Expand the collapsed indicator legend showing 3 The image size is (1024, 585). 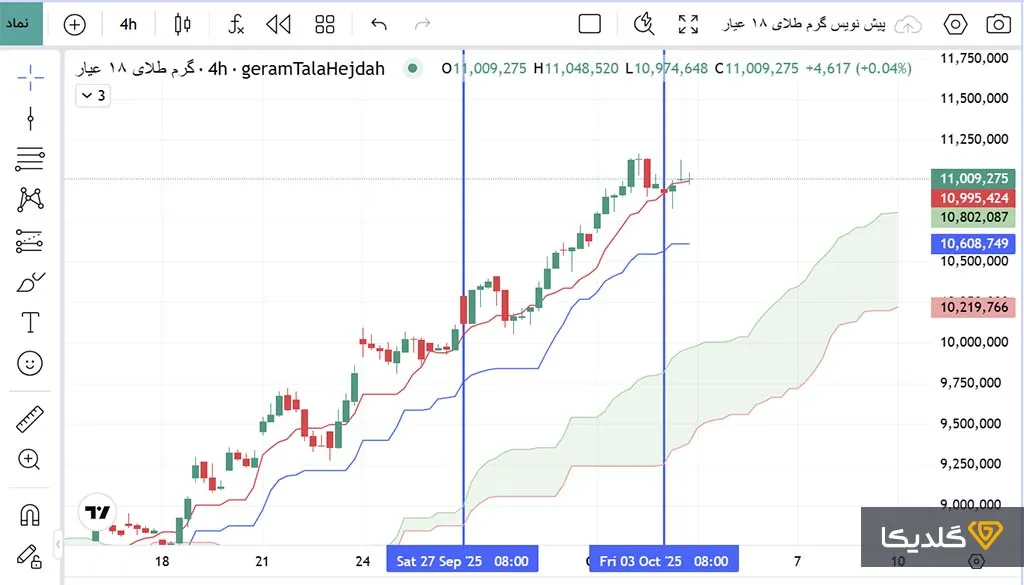(93, 96)
